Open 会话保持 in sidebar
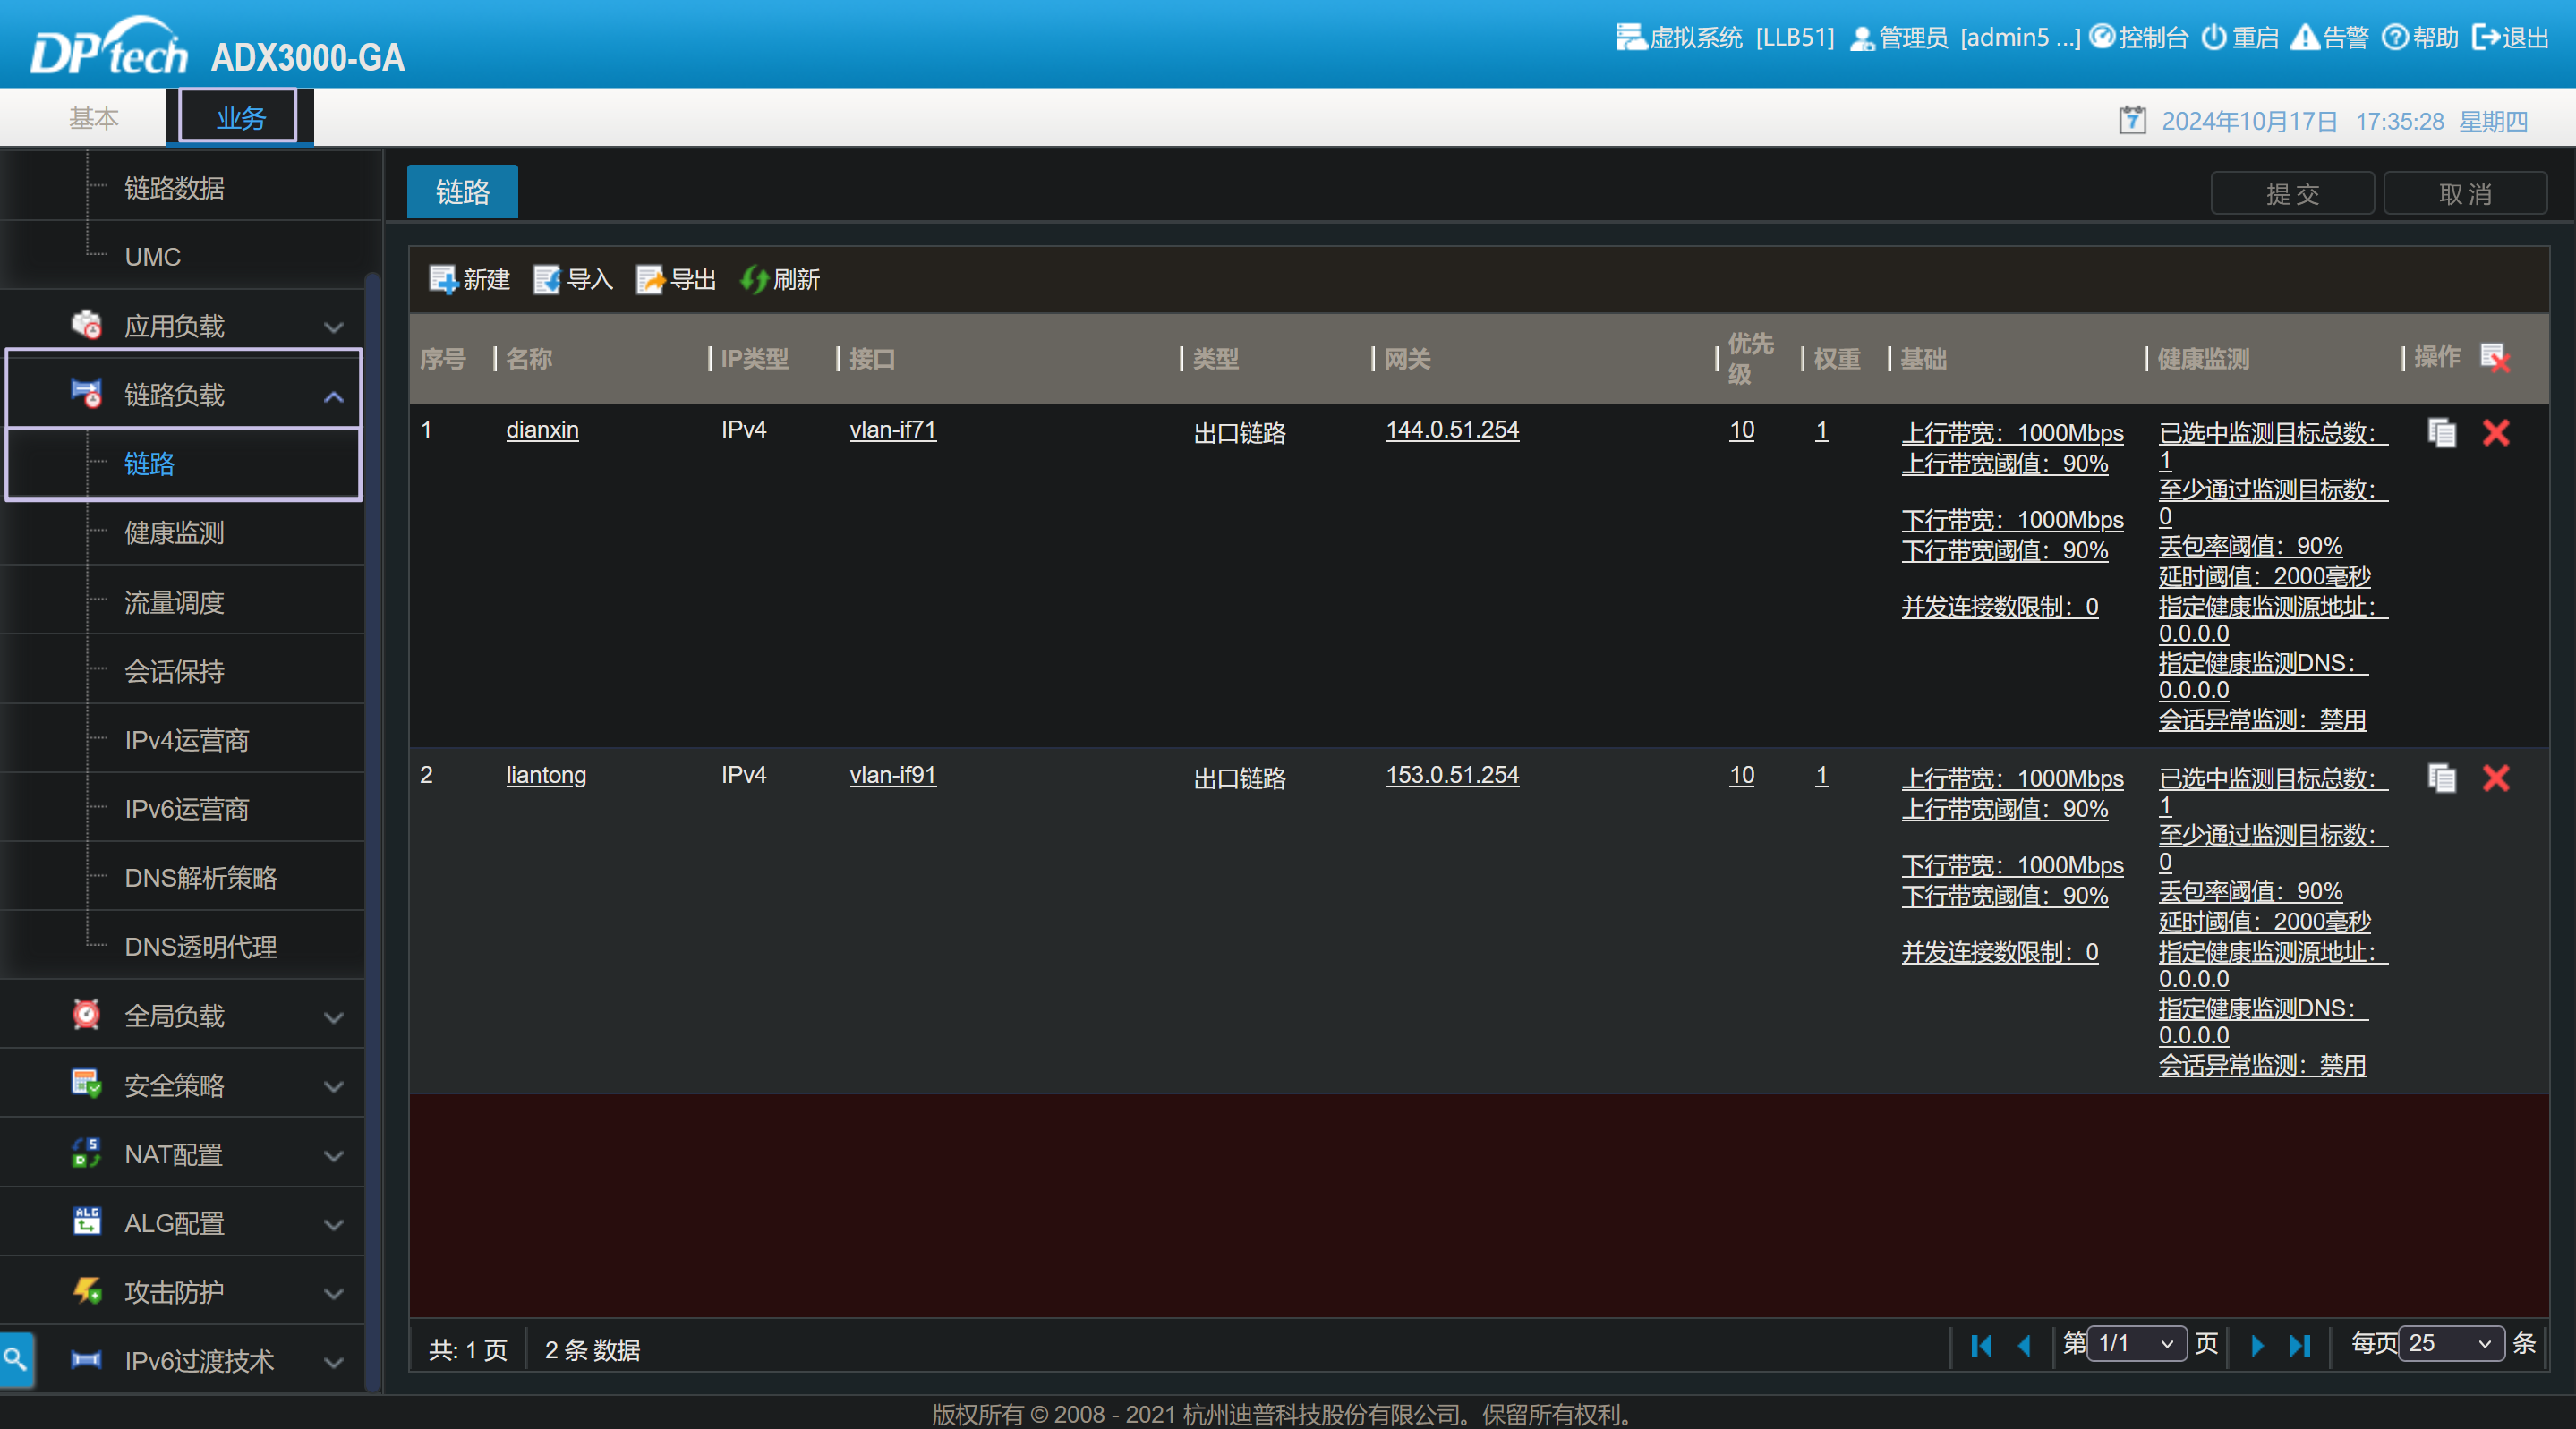The image size is (2576, 1429). pyautogui.click(x=174, y=671)
